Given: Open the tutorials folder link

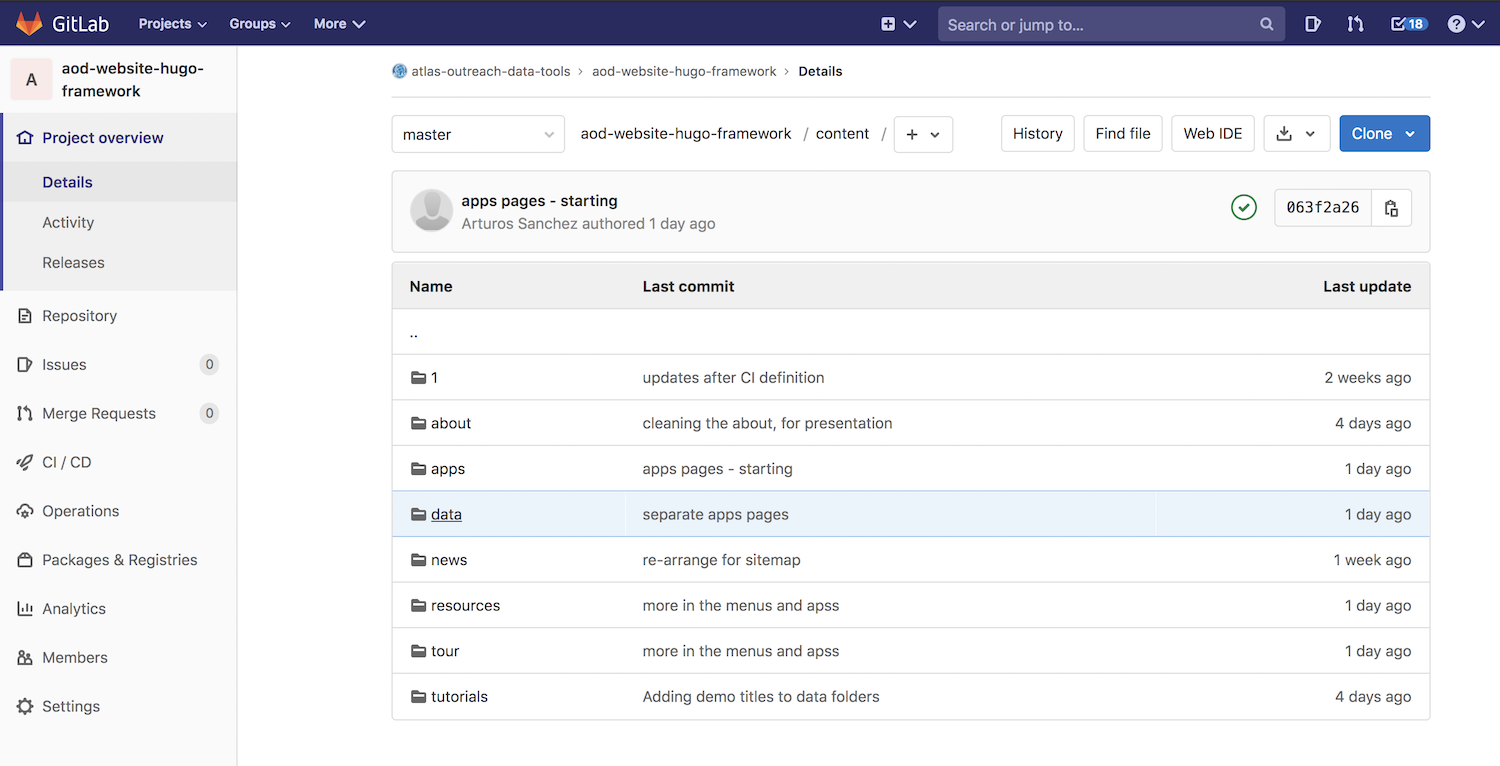Looking at the screenshot, I should point(459,697).
